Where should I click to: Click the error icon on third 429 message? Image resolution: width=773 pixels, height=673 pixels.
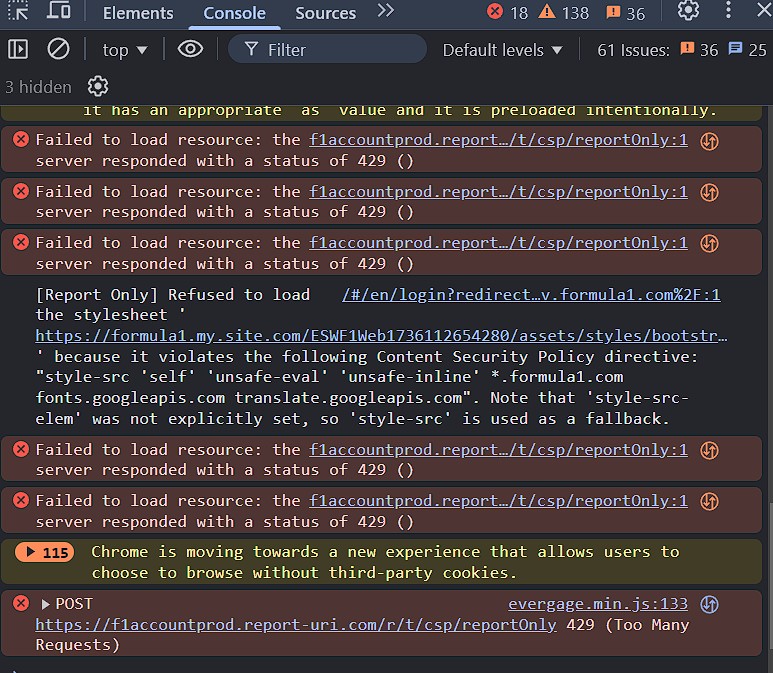21,242
